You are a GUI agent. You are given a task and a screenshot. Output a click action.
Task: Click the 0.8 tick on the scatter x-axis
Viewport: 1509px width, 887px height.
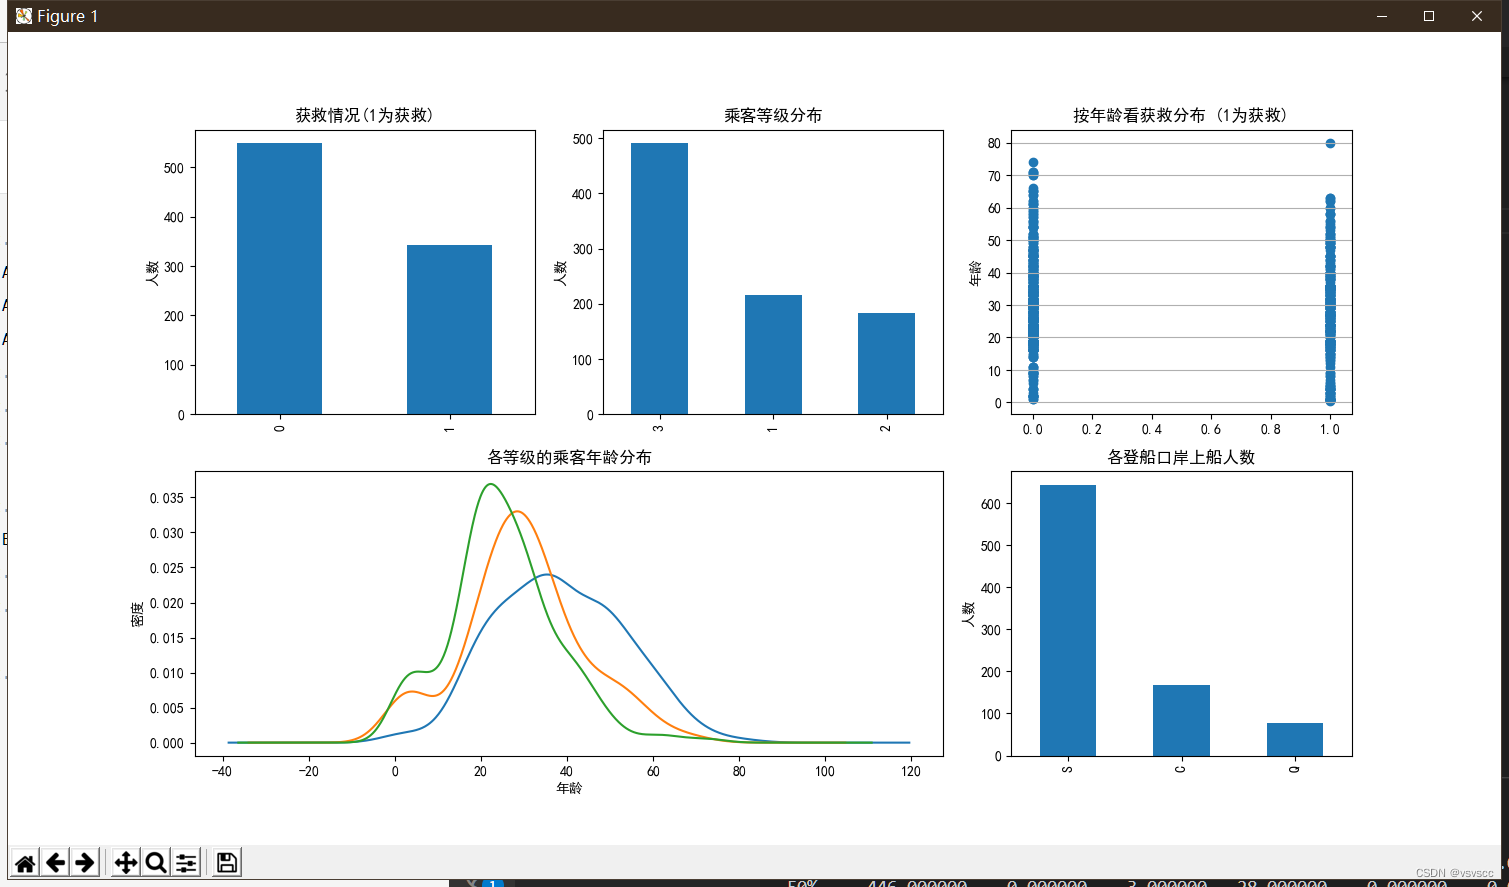1270,429
